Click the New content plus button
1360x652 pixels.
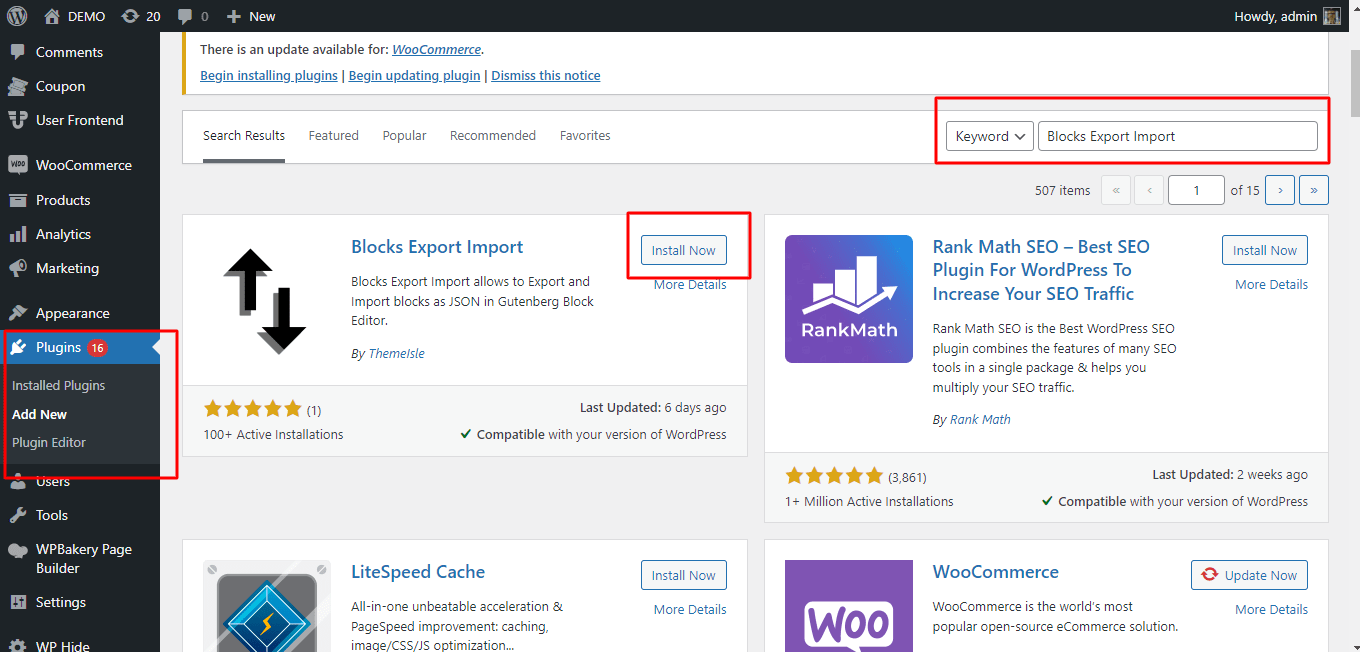pos(251,16)
